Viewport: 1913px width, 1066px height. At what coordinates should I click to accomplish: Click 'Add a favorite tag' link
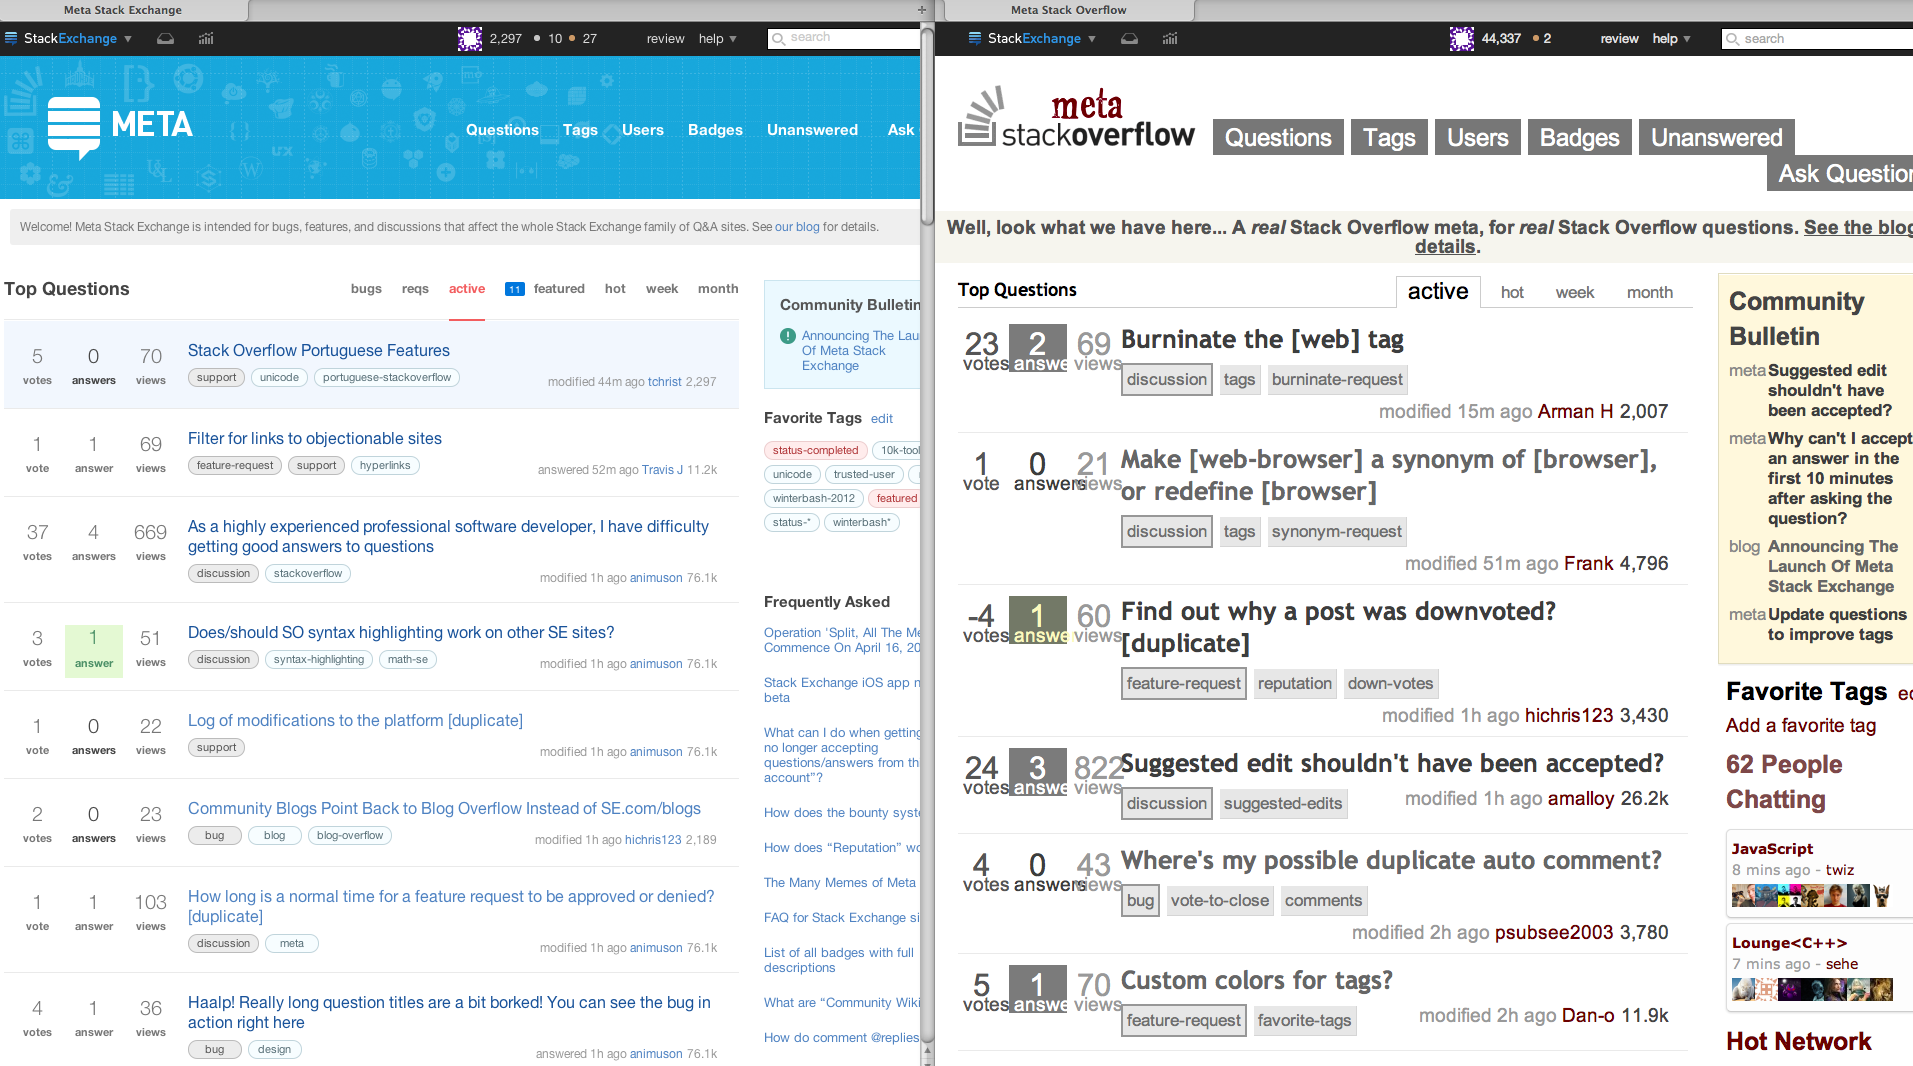pyautogui.click(x=1801, y=726)
